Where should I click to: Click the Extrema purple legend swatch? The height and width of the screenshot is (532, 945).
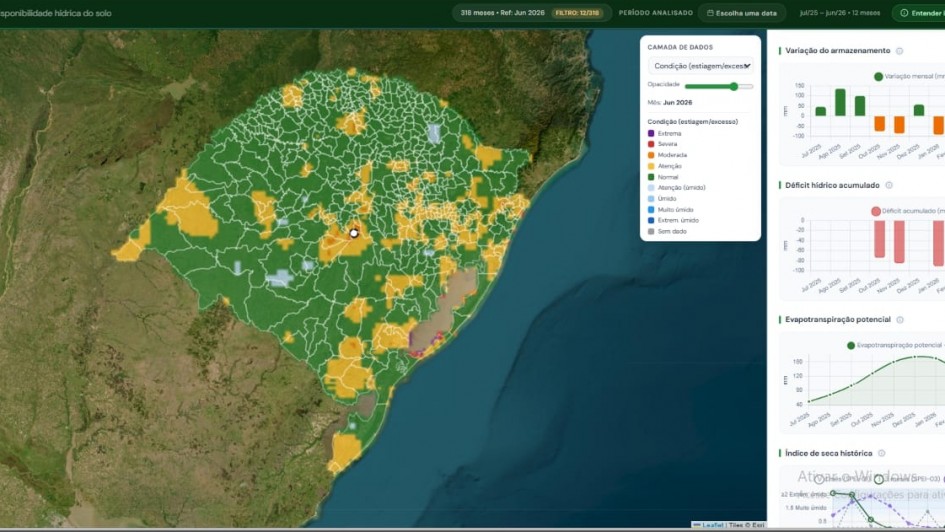pyautogui.click(x=651, y=133)
